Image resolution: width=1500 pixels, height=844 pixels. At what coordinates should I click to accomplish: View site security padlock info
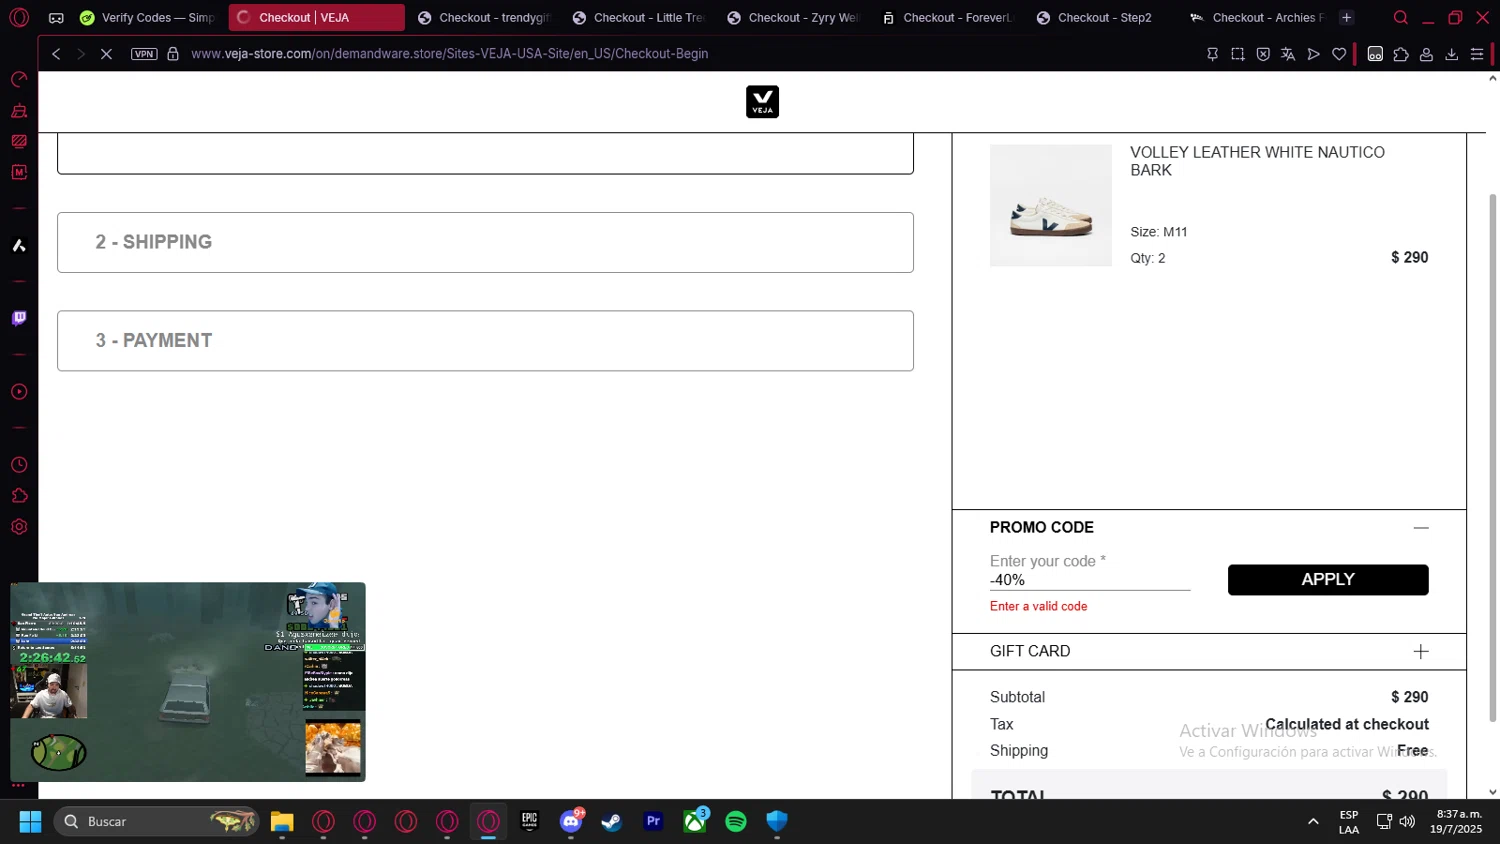click(x=173, y=54)
